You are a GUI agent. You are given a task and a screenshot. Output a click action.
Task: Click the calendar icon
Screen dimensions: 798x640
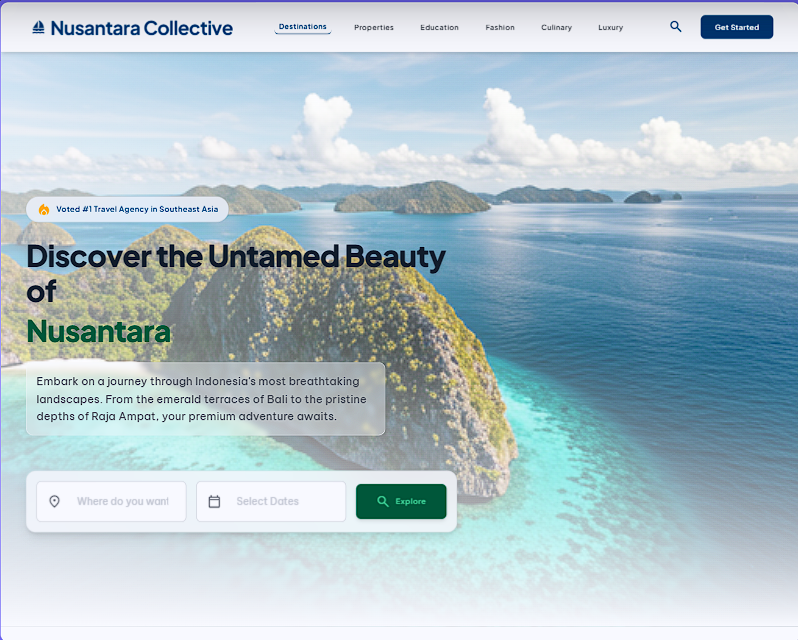214,502
